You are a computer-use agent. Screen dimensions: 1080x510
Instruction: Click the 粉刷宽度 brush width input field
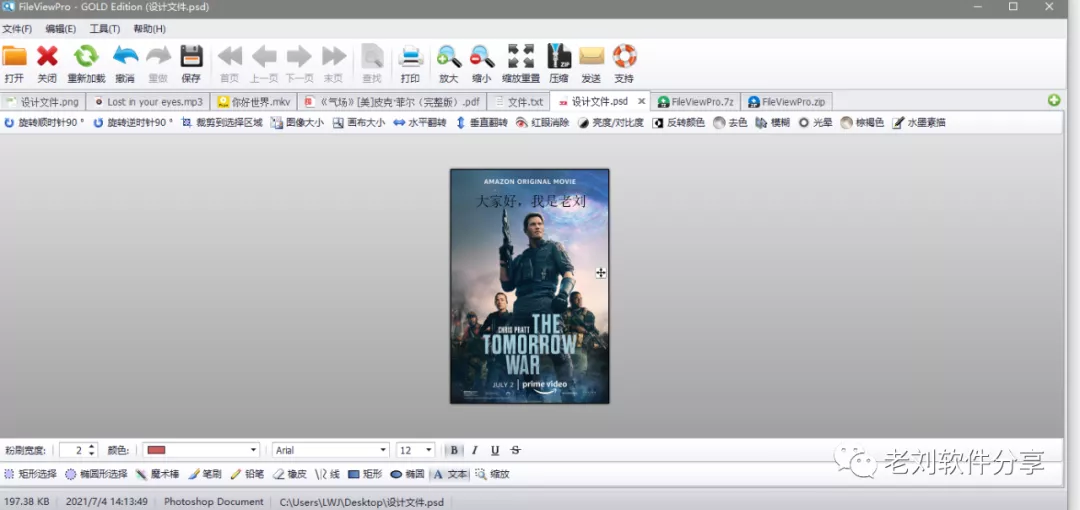[x=73, y=450]
